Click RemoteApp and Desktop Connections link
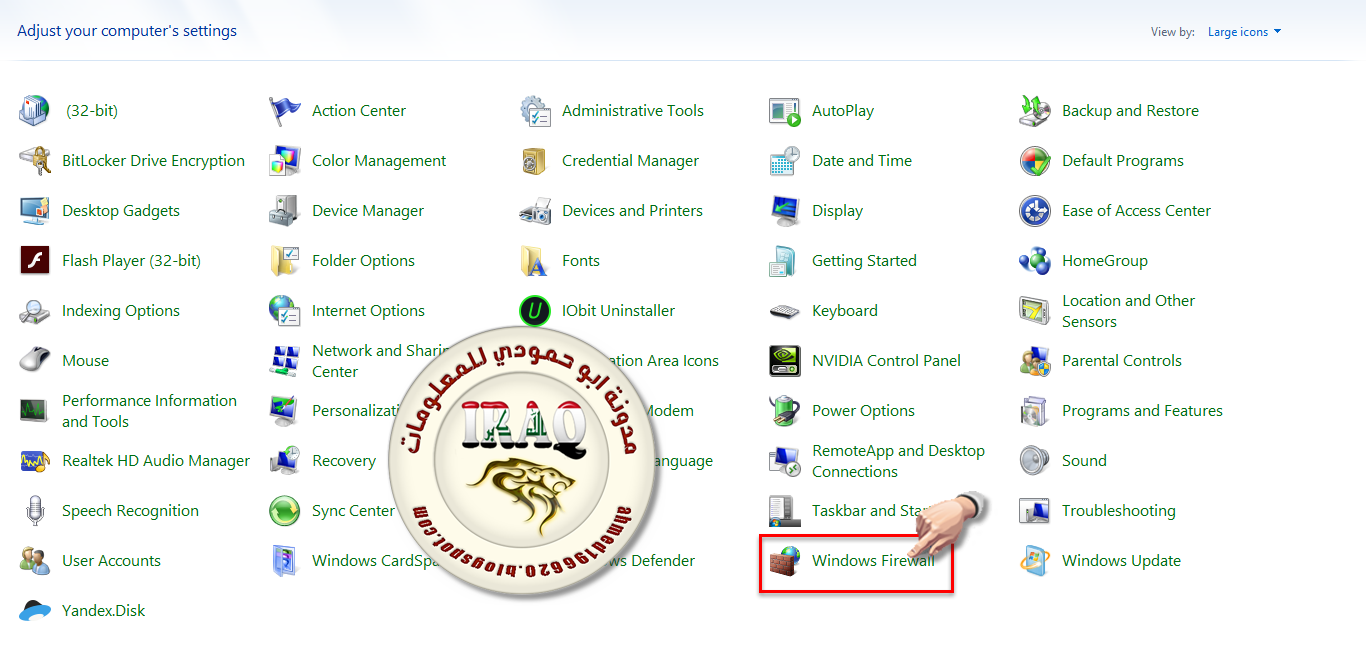The width and height of the screenshot is (1366, 671). pos(898,461)
